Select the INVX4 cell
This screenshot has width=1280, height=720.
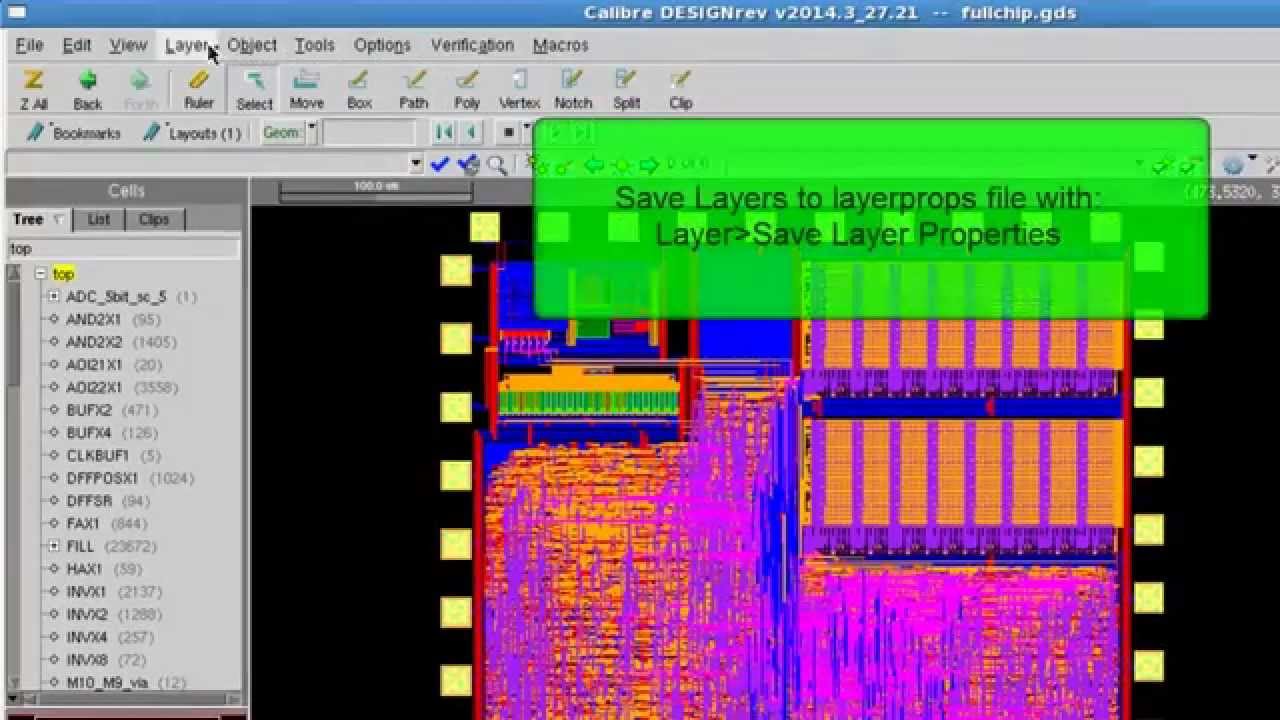coord(86,637)
